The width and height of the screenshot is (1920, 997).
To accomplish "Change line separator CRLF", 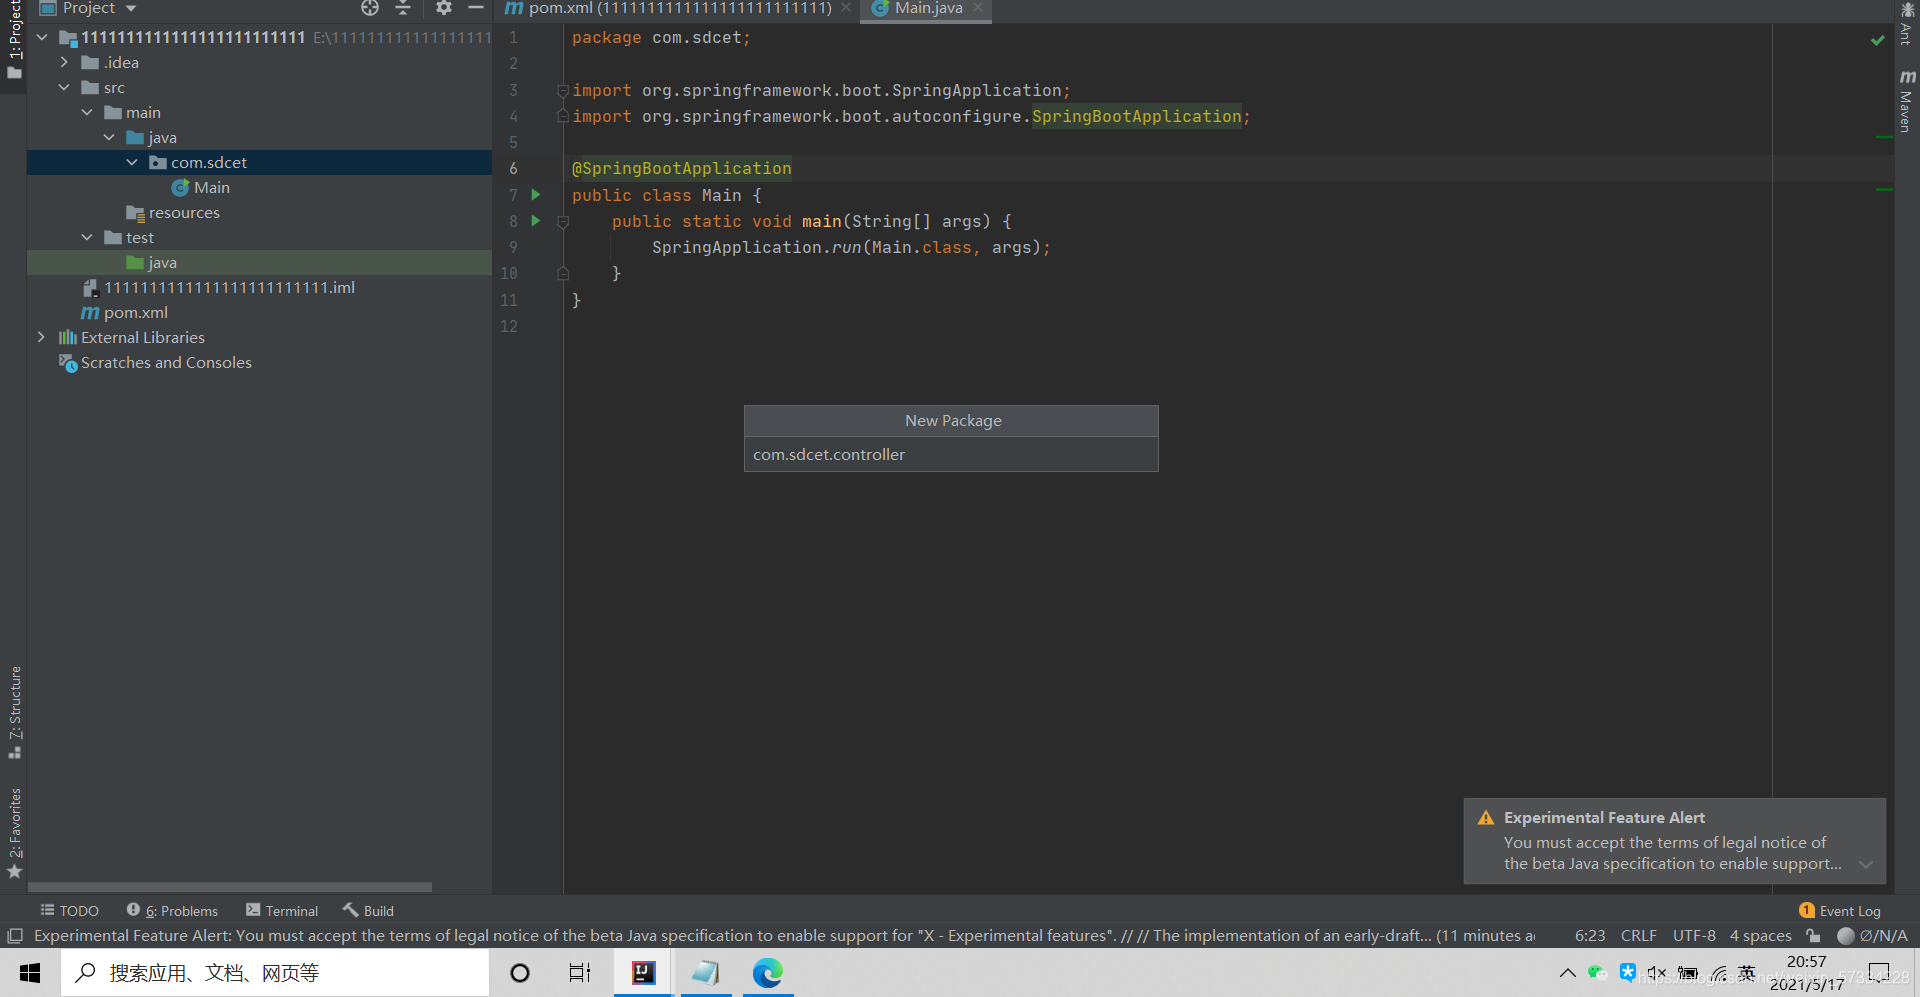I will pos(1638,936).
